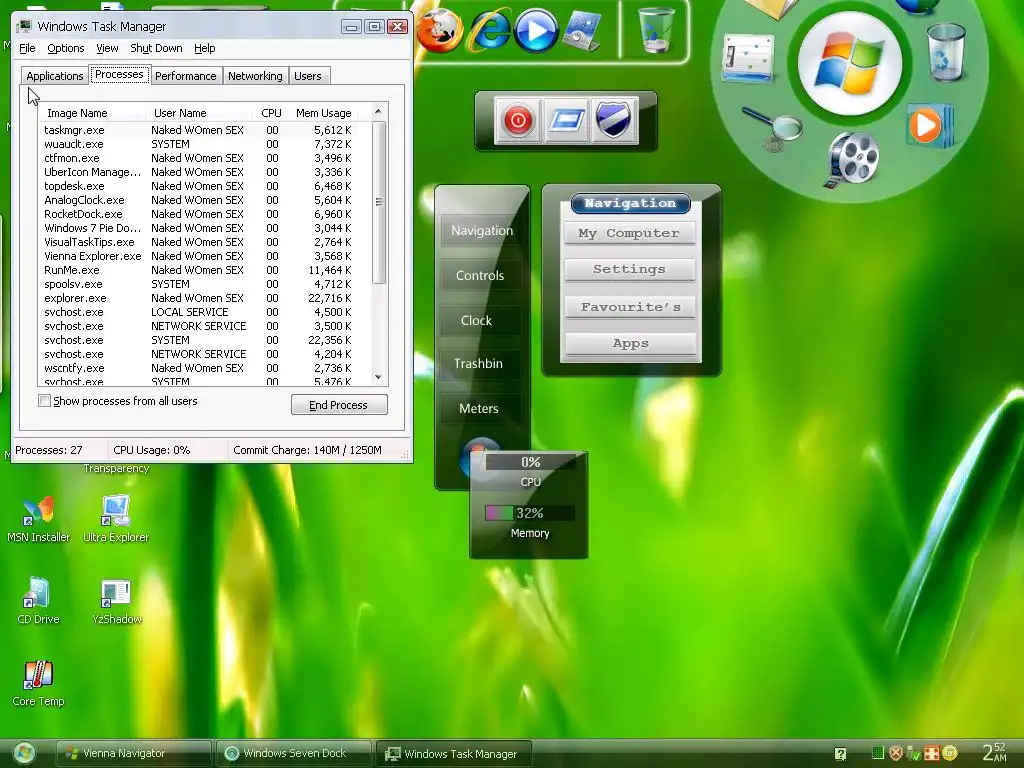
Task: Click the Controls sidebar button
Action: [x=480, y=276]
